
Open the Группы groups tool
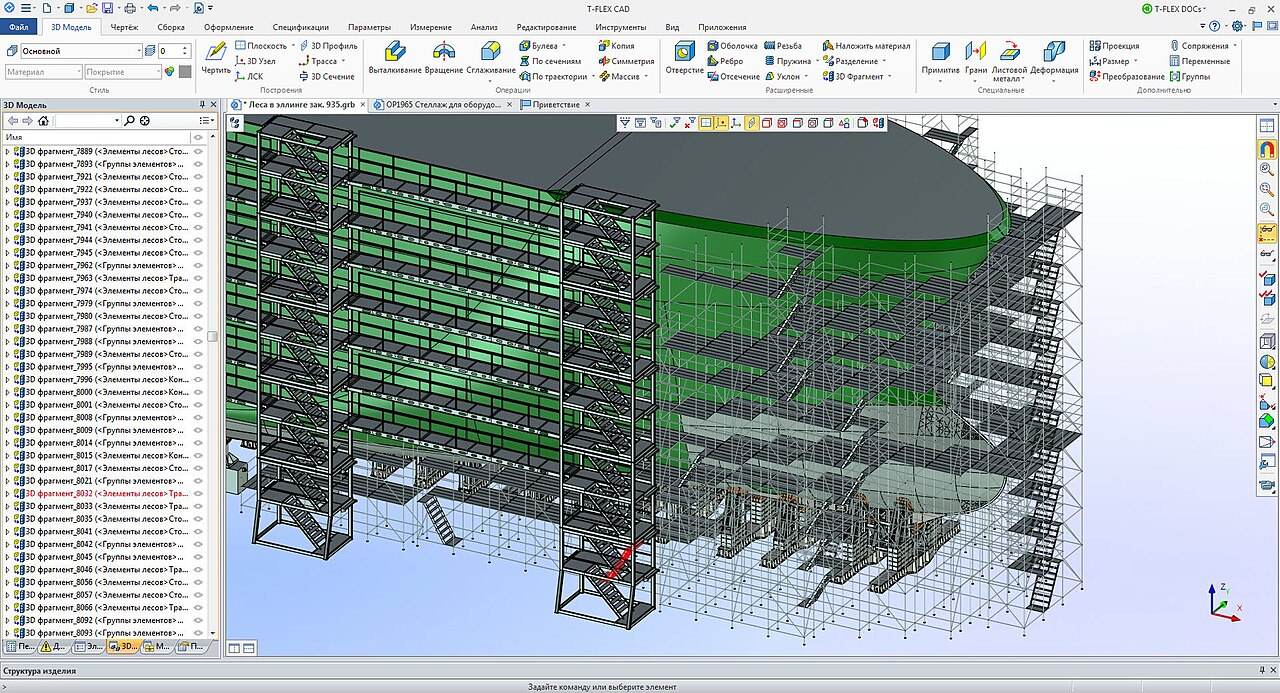(x=1188, y=76)
